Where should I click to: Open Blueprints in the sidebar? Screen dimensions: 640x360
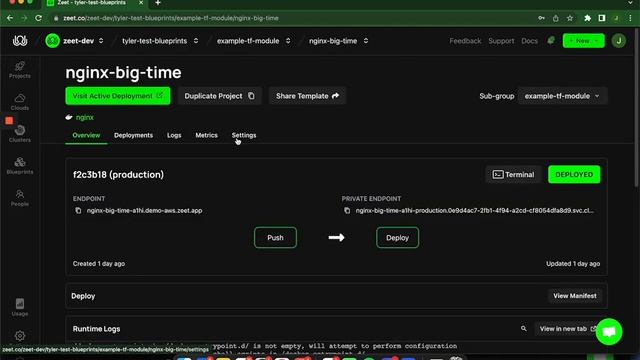20,166
